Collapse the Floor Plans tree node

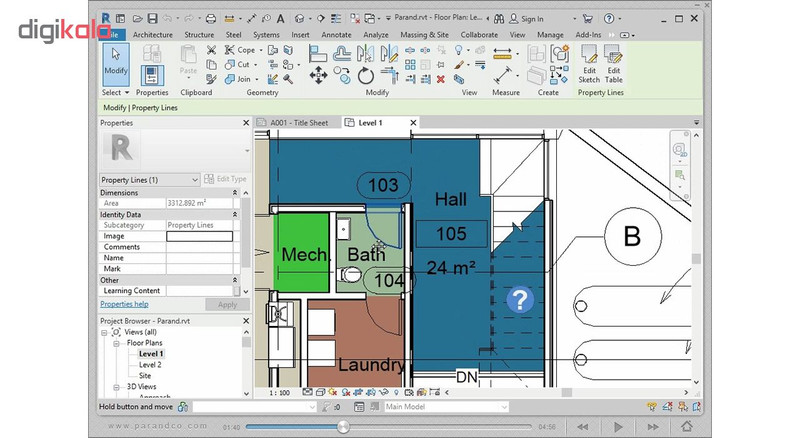(116, 343)
